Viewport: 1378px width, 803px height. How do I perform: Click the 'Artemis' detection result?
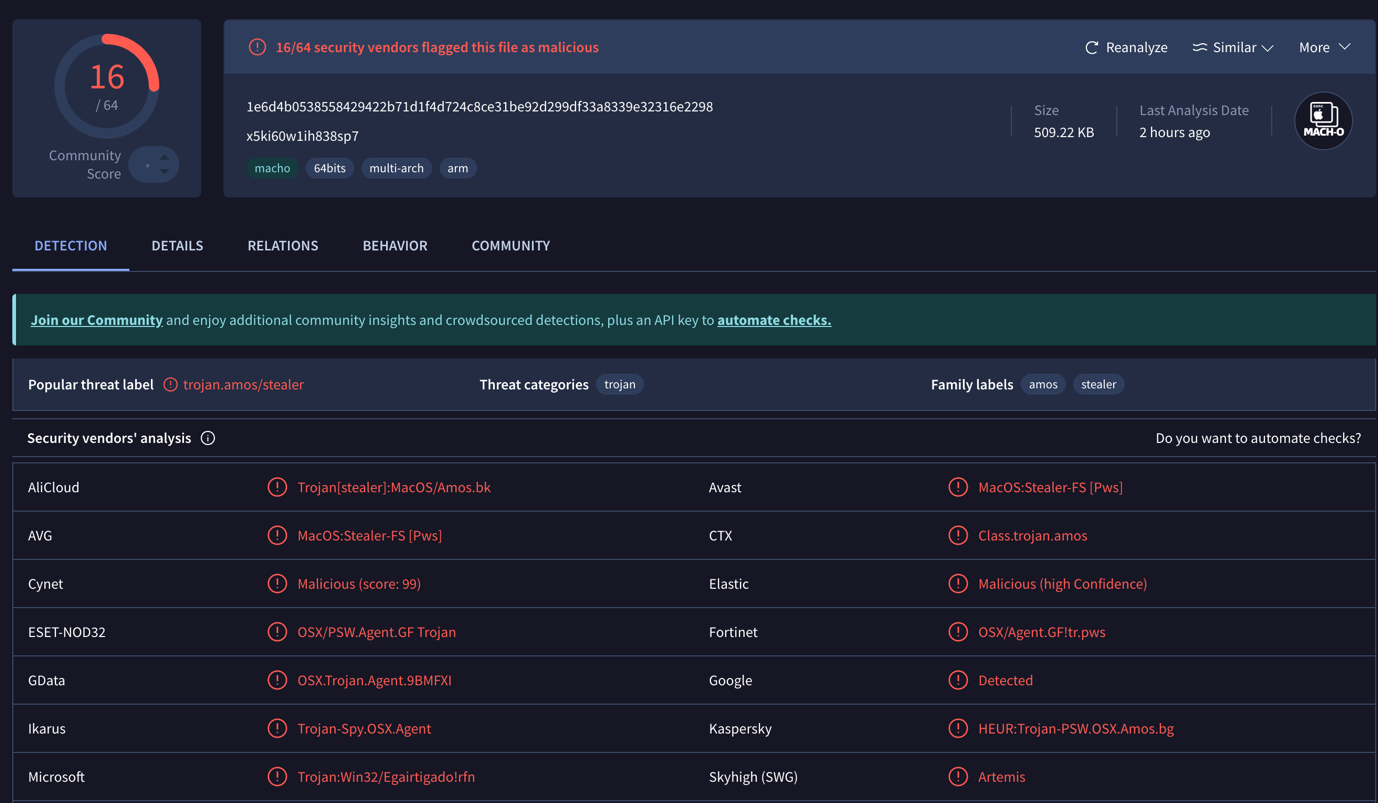click(1002, 776)
